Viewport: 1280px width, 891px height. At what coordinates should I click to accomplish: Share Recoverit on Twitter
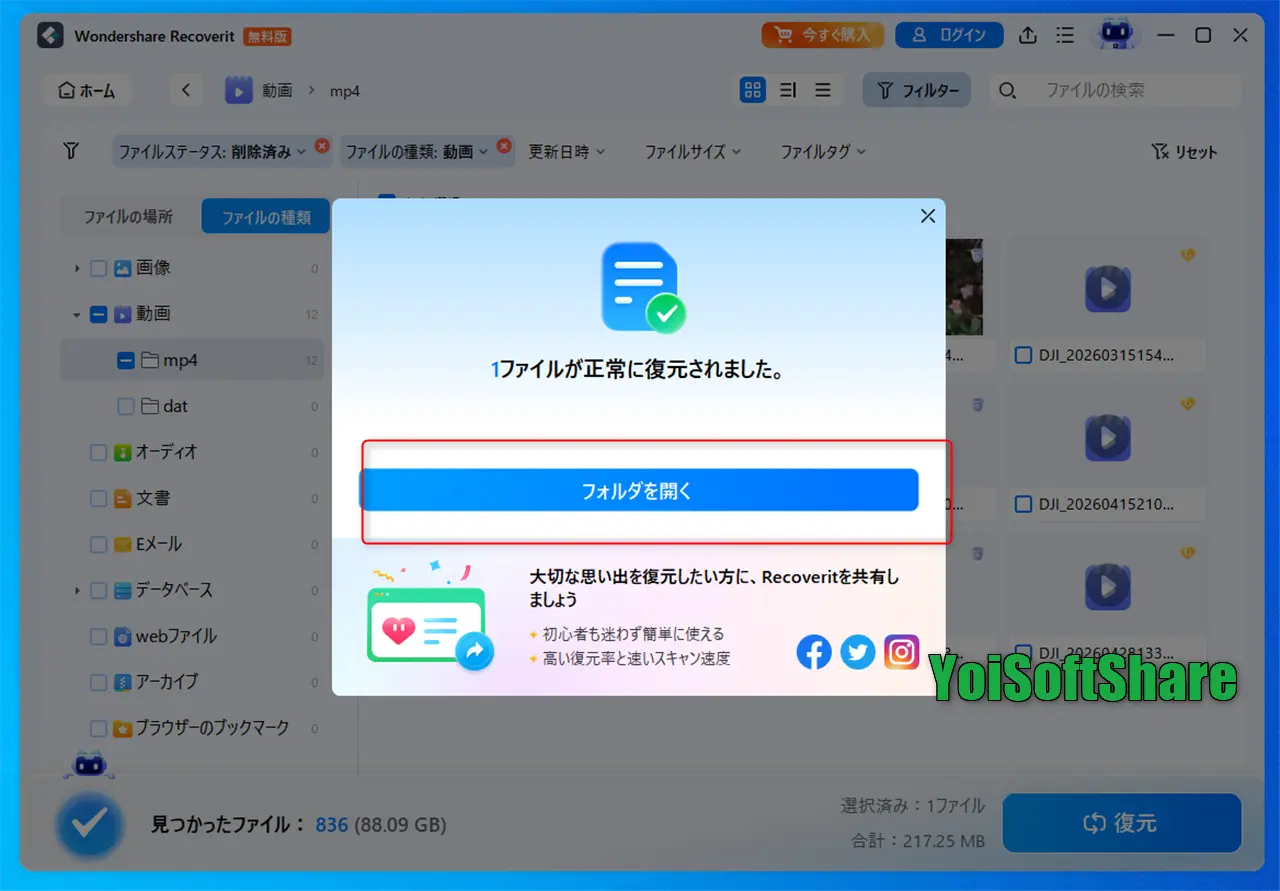(x=858, y=653)
